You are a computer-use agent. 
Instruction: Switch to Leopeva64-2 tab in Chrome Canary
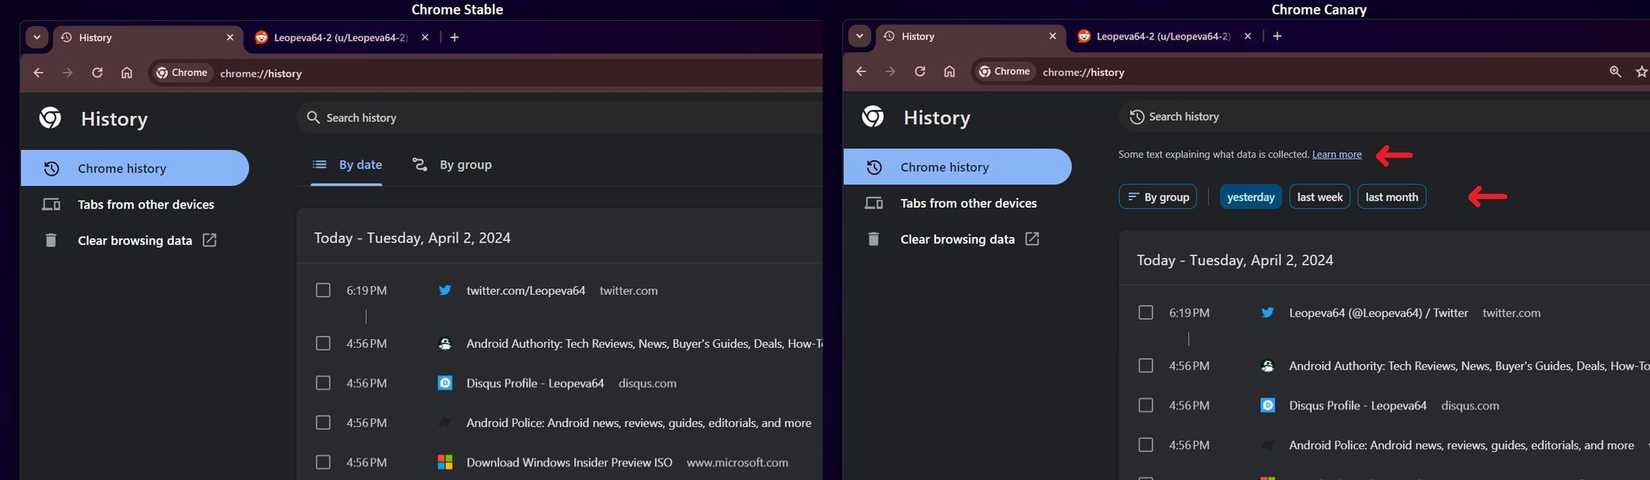pos(1163,36)
